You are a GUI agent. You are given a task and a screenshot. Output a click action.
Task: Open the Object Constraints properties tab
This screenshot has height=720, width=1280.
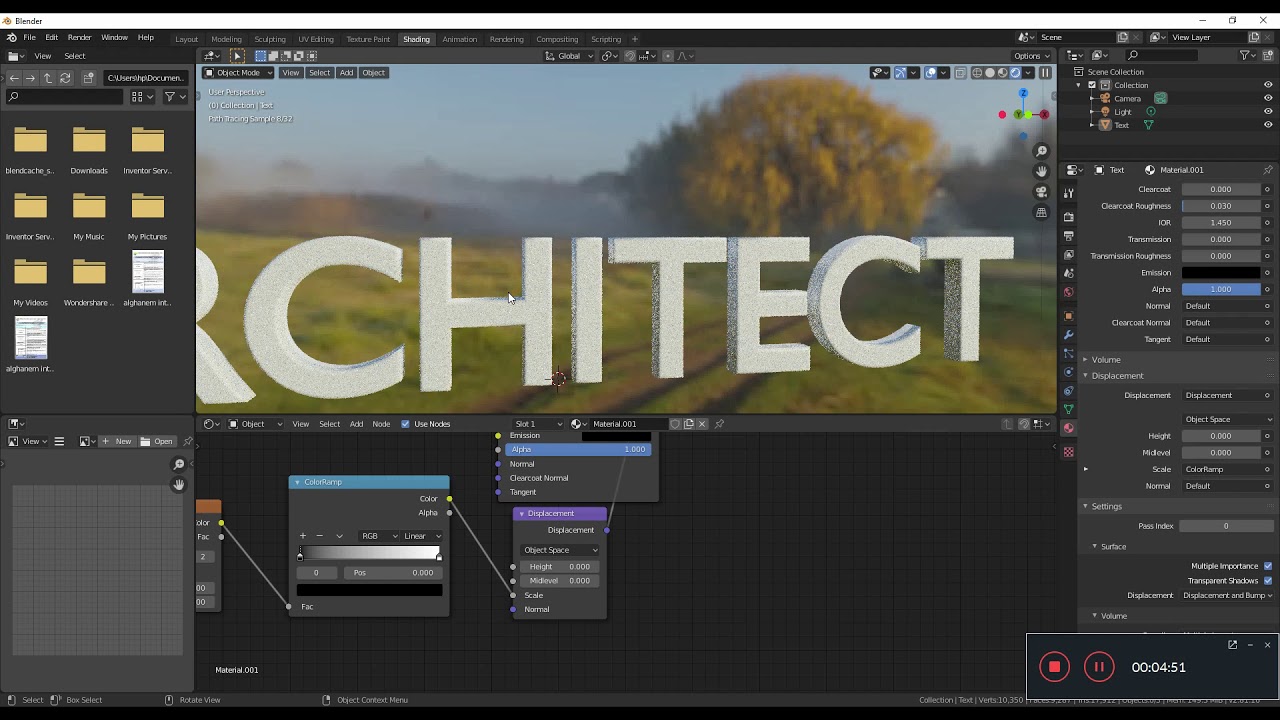1068,392
